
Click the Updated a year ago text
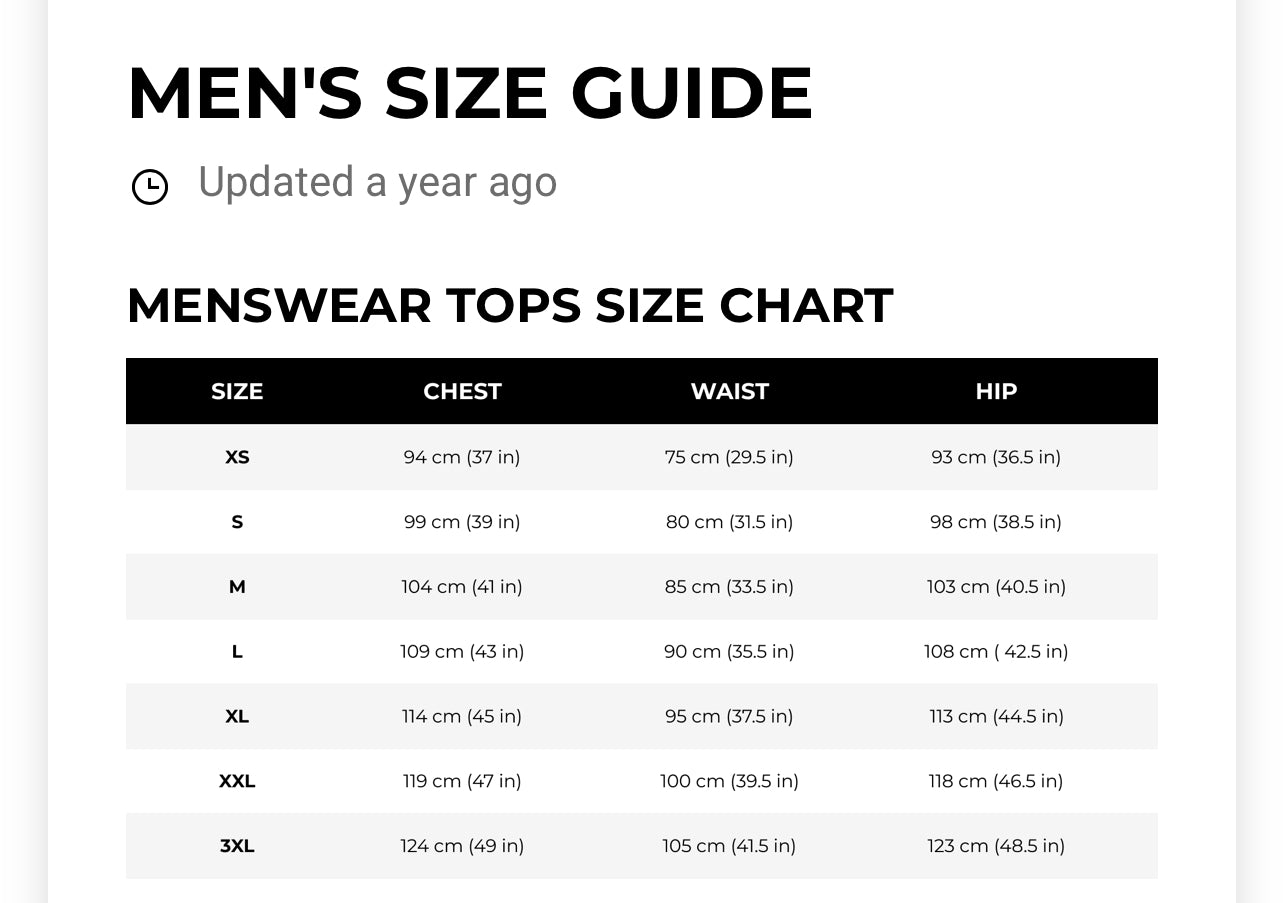(377, 183)
